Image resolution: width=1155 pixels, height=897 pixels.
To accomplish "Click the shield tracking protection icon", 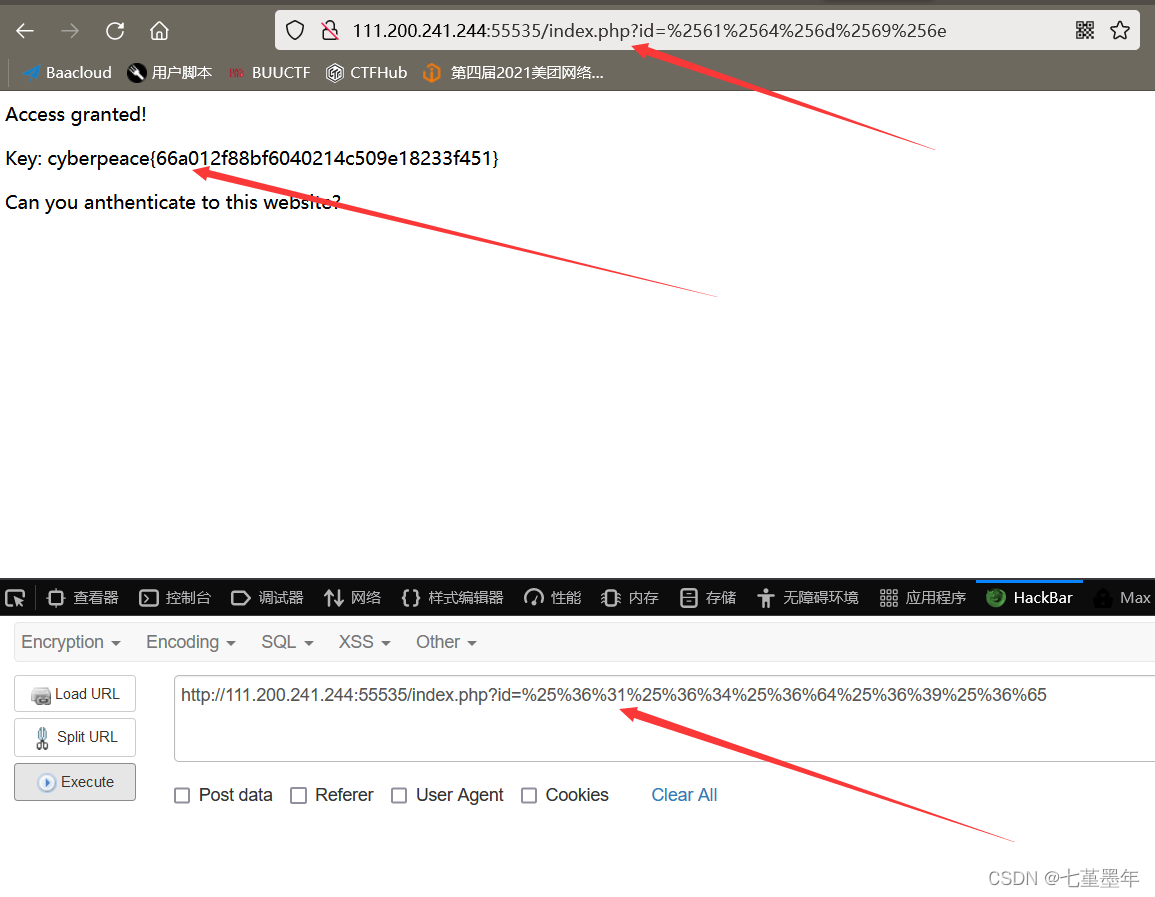I will 295,30.
